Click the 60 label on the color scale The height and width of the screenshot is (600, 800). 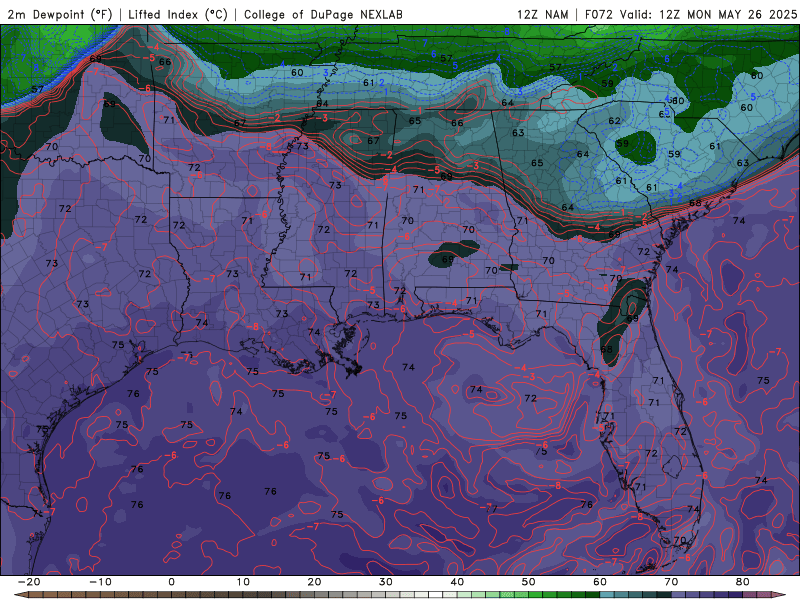pos(600,582)
